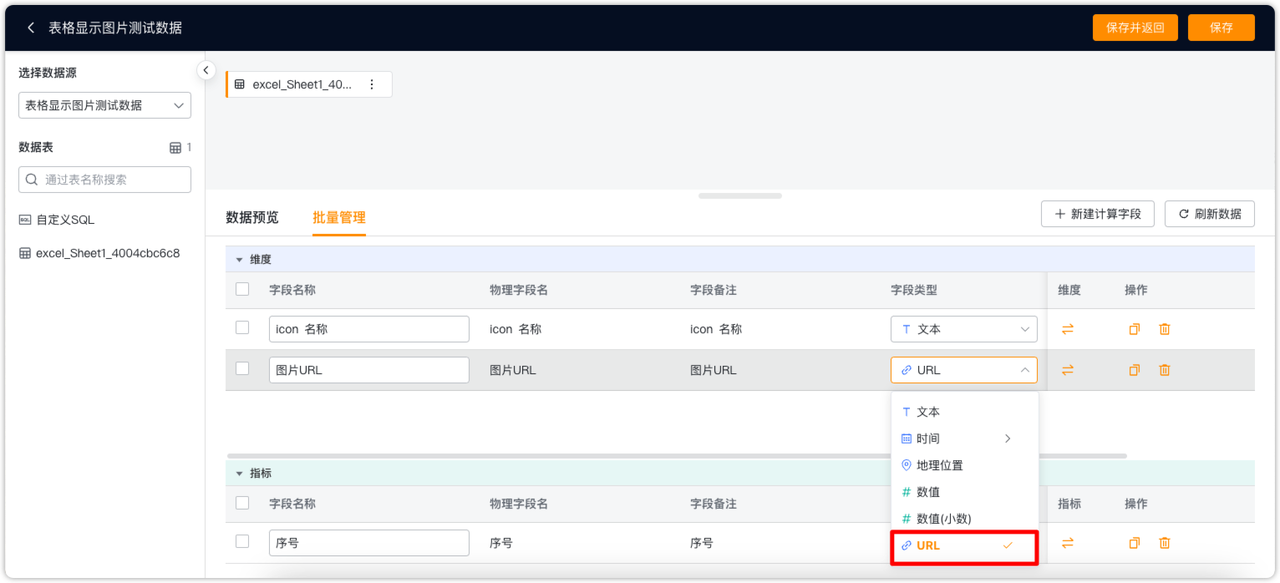The height and width of the screenshot is (583, 1280).
Task: Check the checkbox for the 图片URL row
Action: point(242,369)
